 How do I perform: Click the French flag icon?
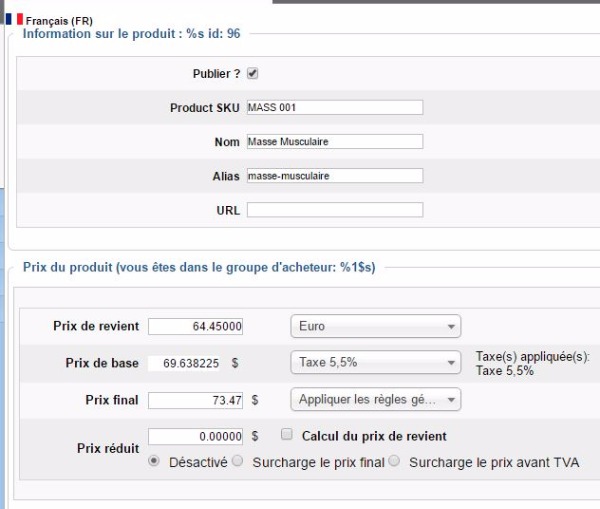pyautogui.click(x=14, y=19)
